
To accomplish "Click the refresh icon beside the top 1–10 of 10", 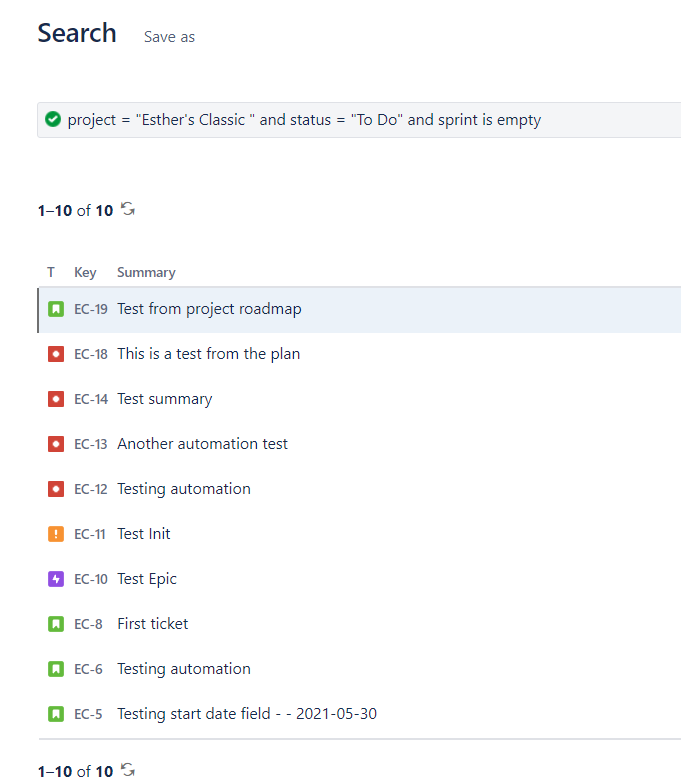I will 128,209.
